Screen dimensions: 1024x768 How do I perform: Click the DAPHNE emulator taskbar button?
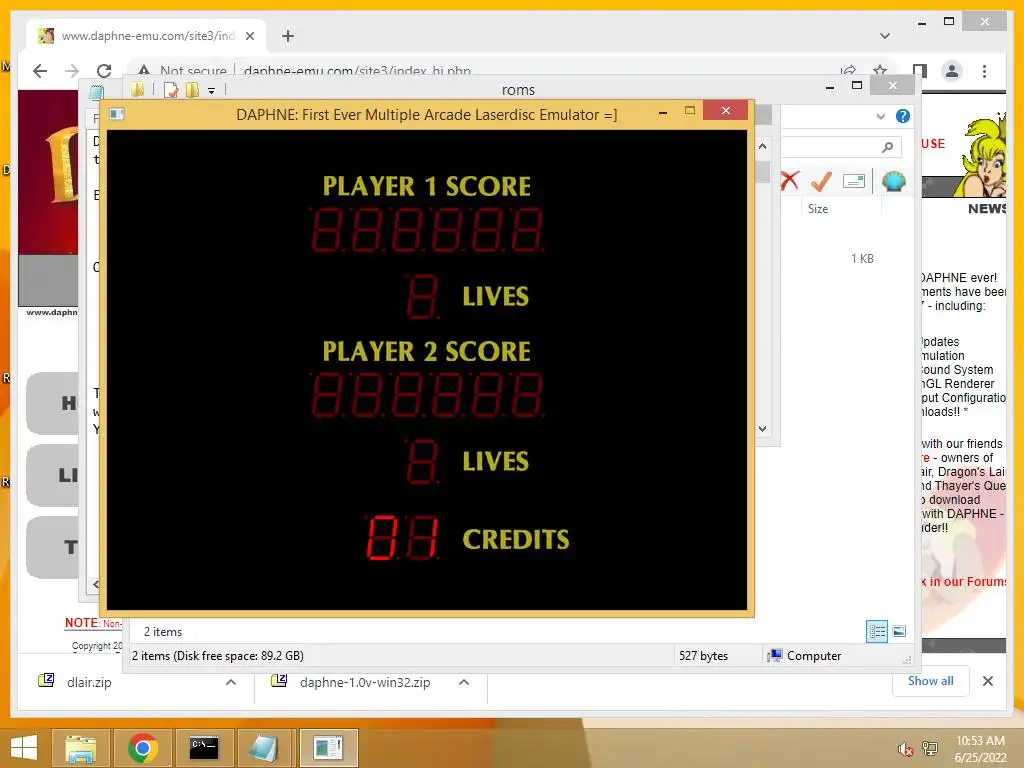point(328,748)
